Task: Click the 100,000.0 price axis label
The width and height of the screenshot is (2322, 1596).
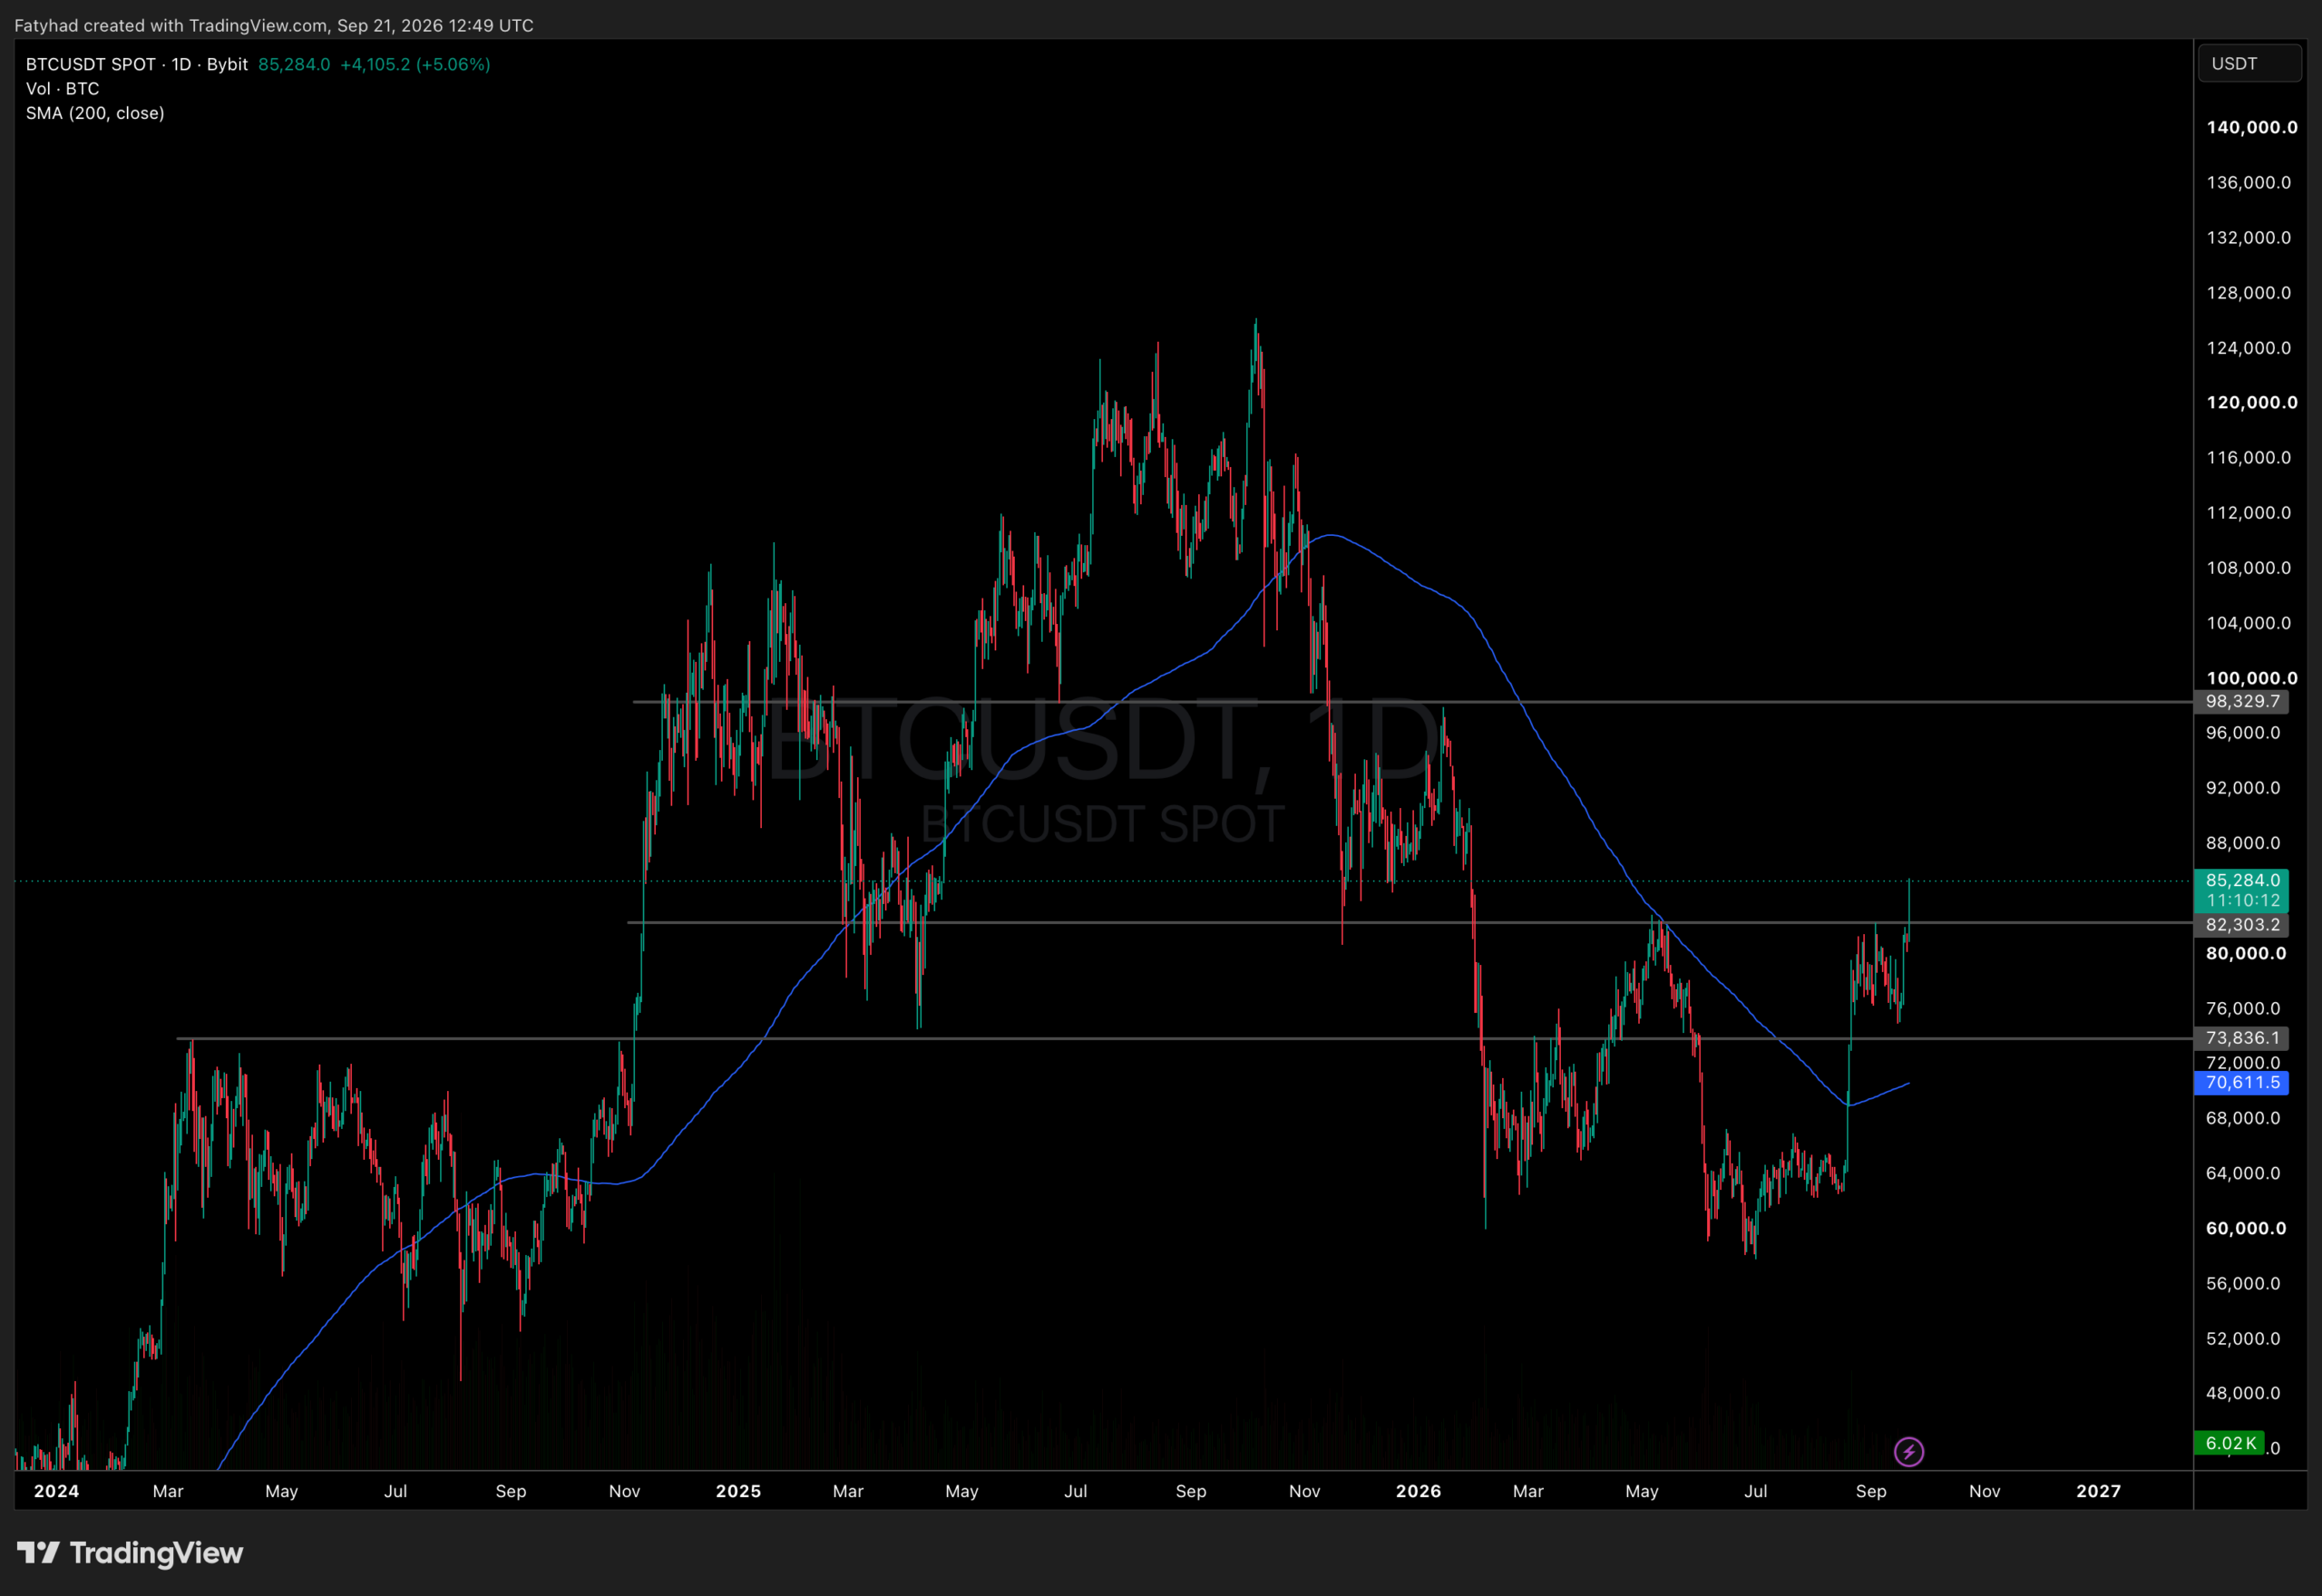Action: point(2252,678)
